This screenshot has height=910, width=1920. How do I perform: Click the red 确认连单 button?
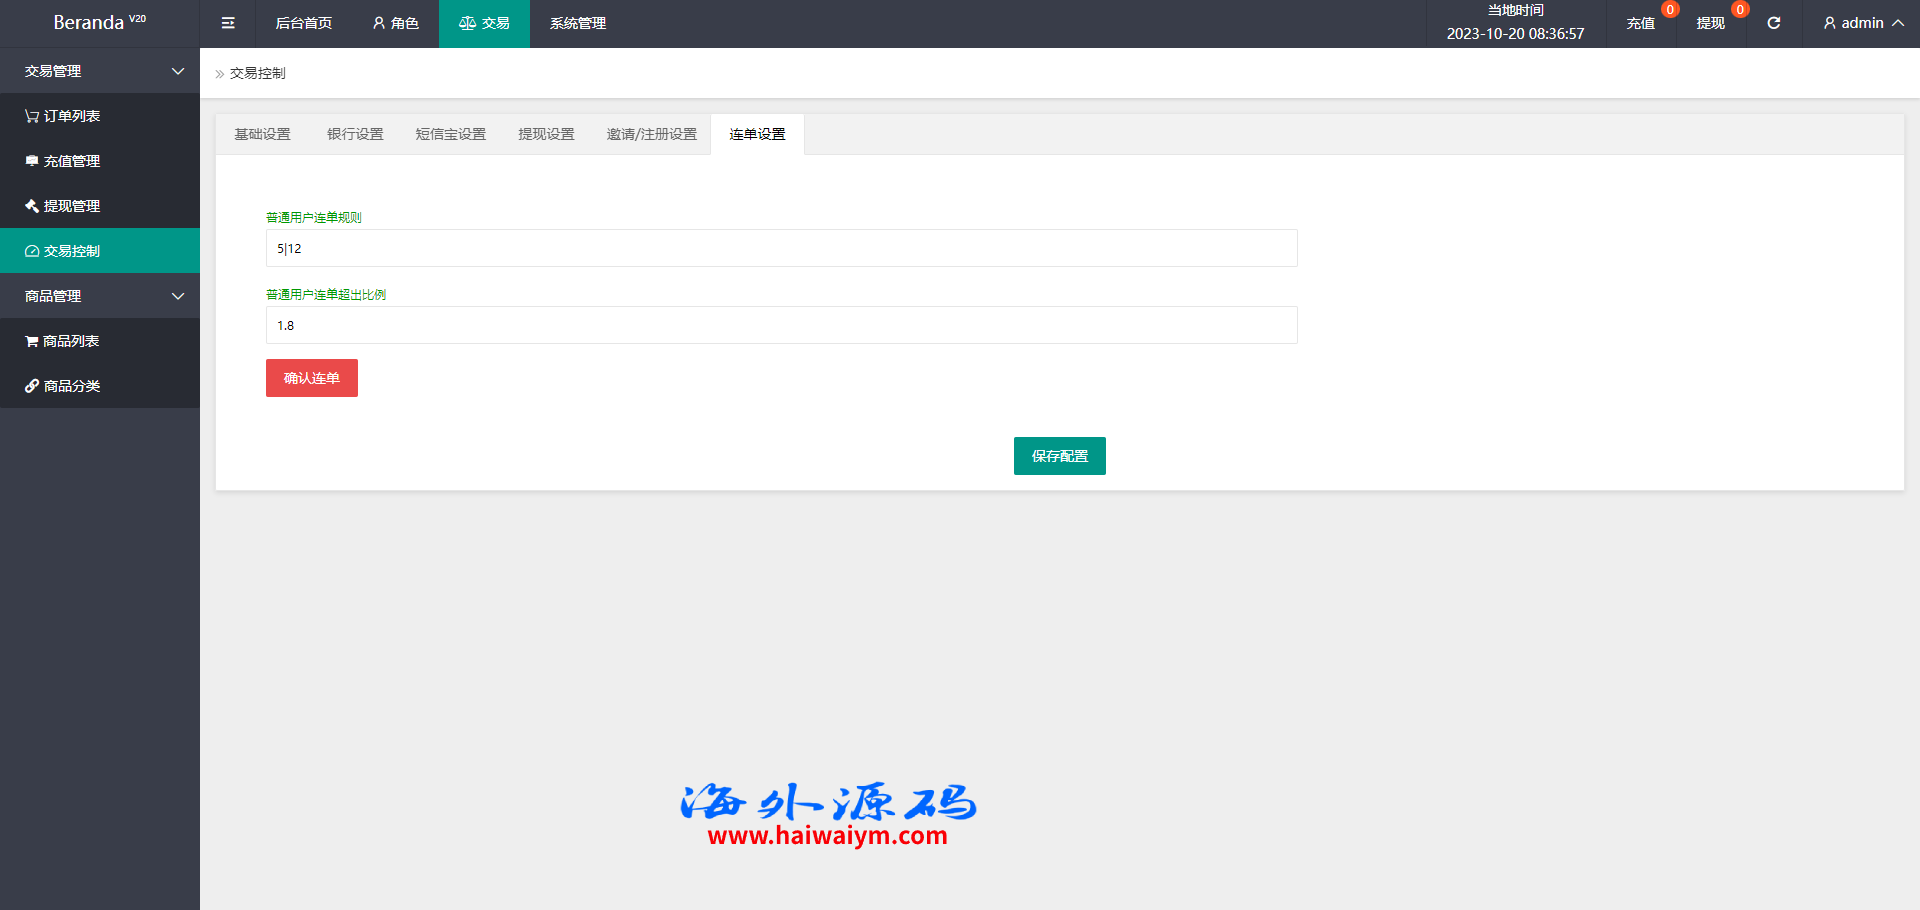tap(311, 378)
